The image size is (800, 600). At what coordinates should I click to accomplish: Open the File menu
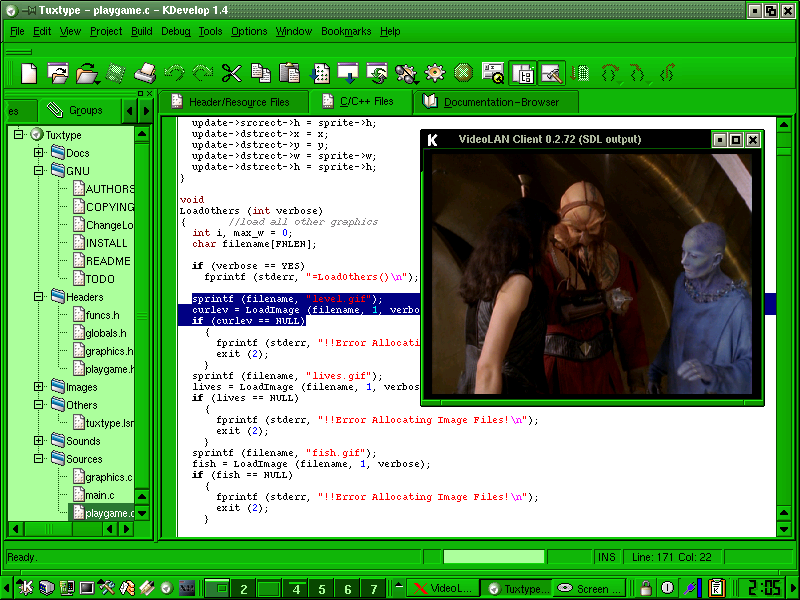(17, 32)
